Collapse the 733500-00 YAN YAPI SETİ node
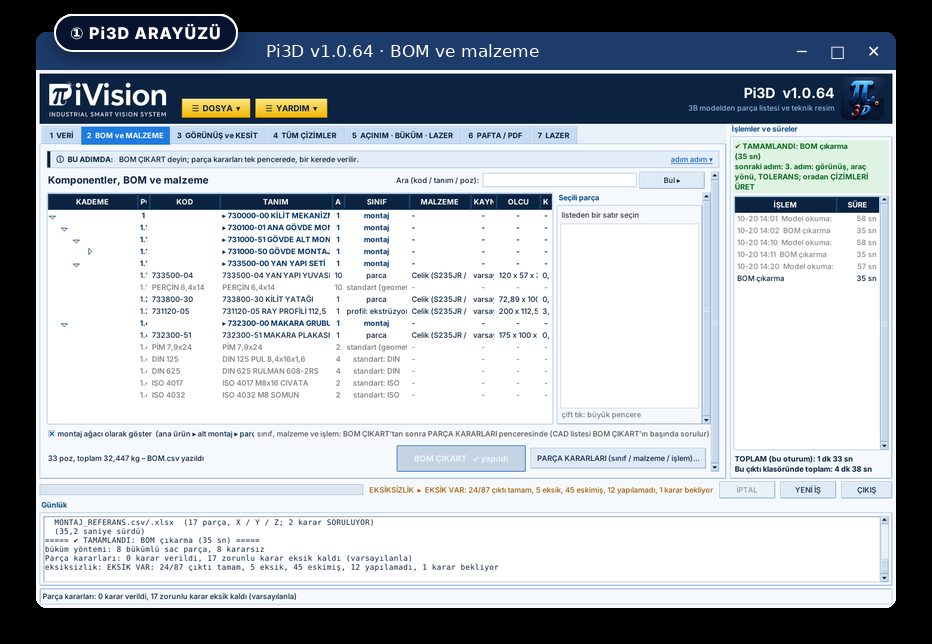Image resolution: width=932 pixels, height=644 pixels. click(76, 265)
